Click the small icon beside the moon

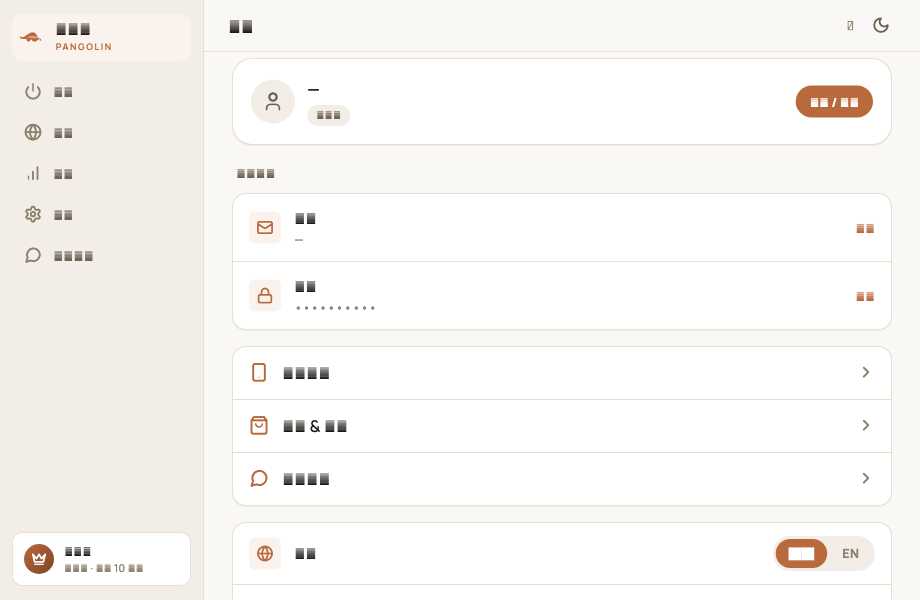point(850,25)
